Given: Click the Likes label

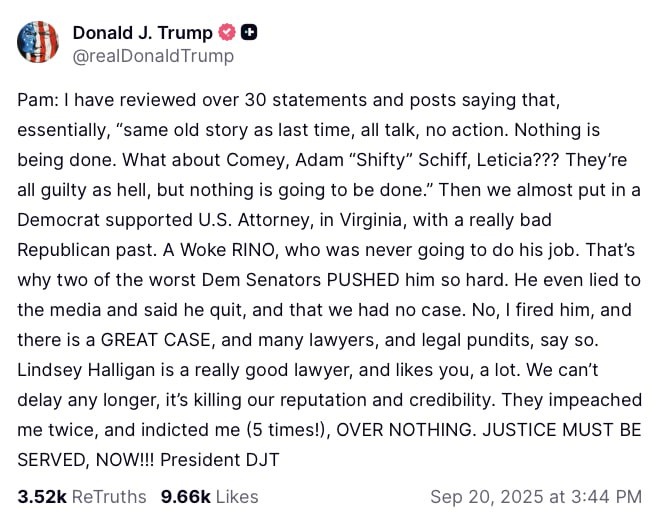Looking at the screenshot, I should 237,497.
